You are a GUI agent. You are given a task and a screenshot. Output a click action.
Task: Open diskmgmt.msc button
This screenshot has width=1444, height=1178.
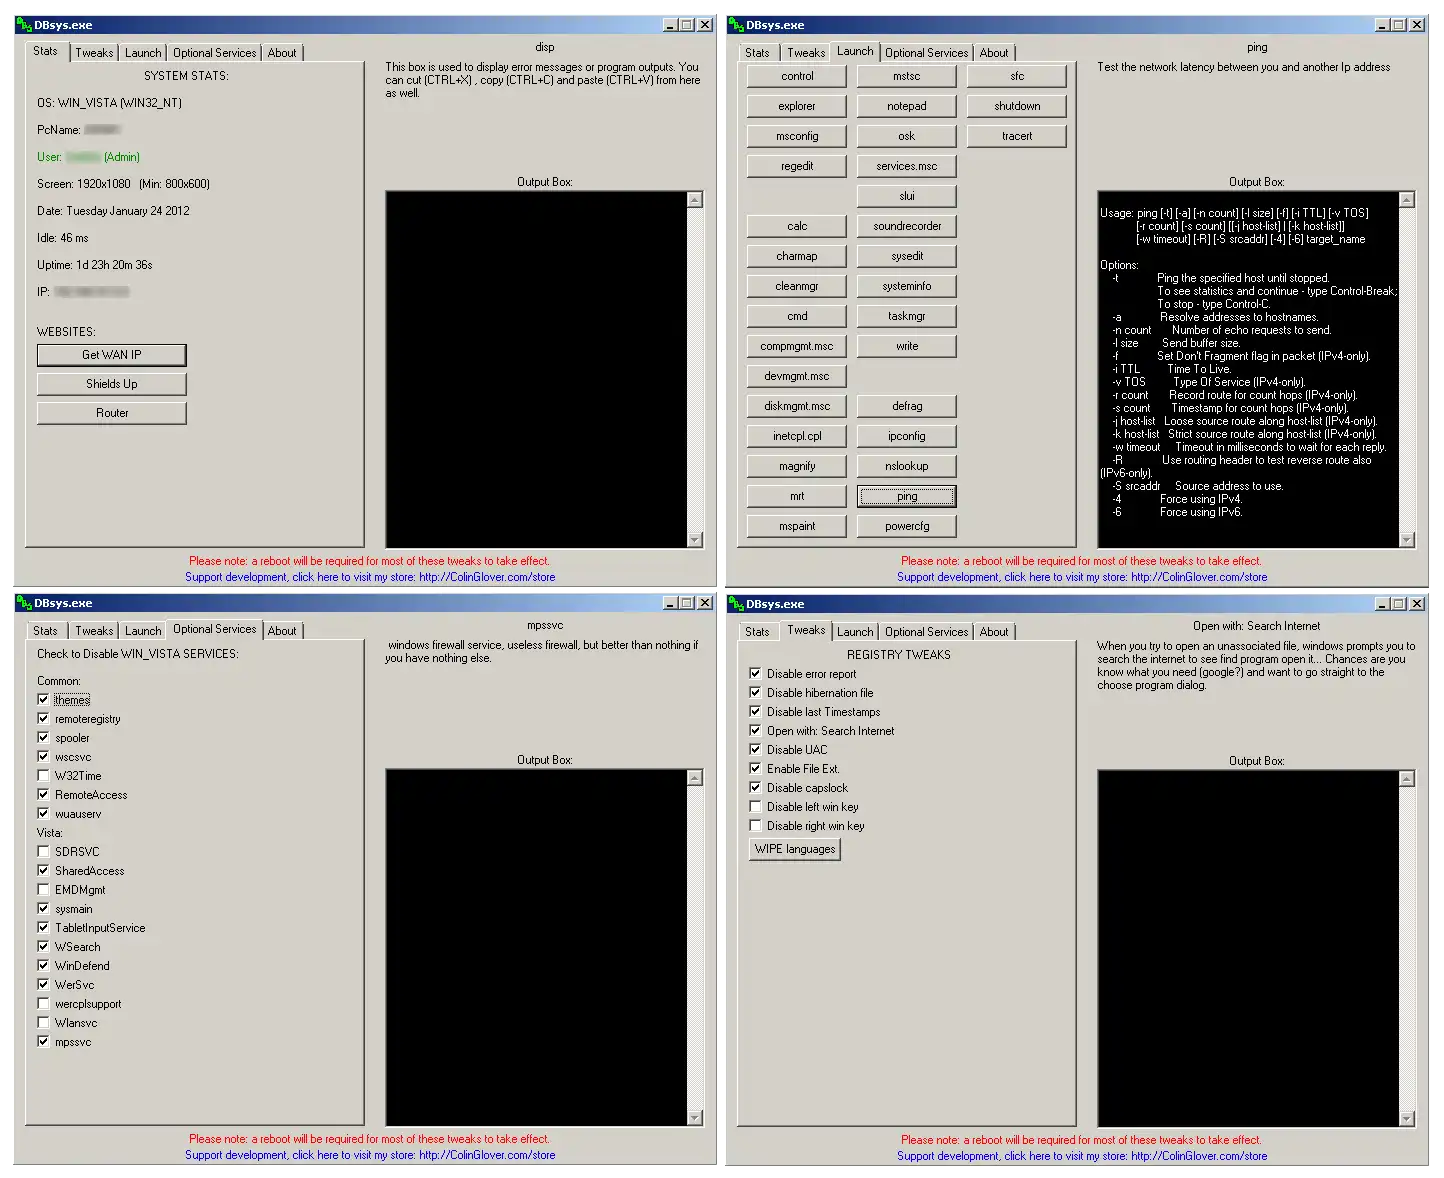coord(797,406)
